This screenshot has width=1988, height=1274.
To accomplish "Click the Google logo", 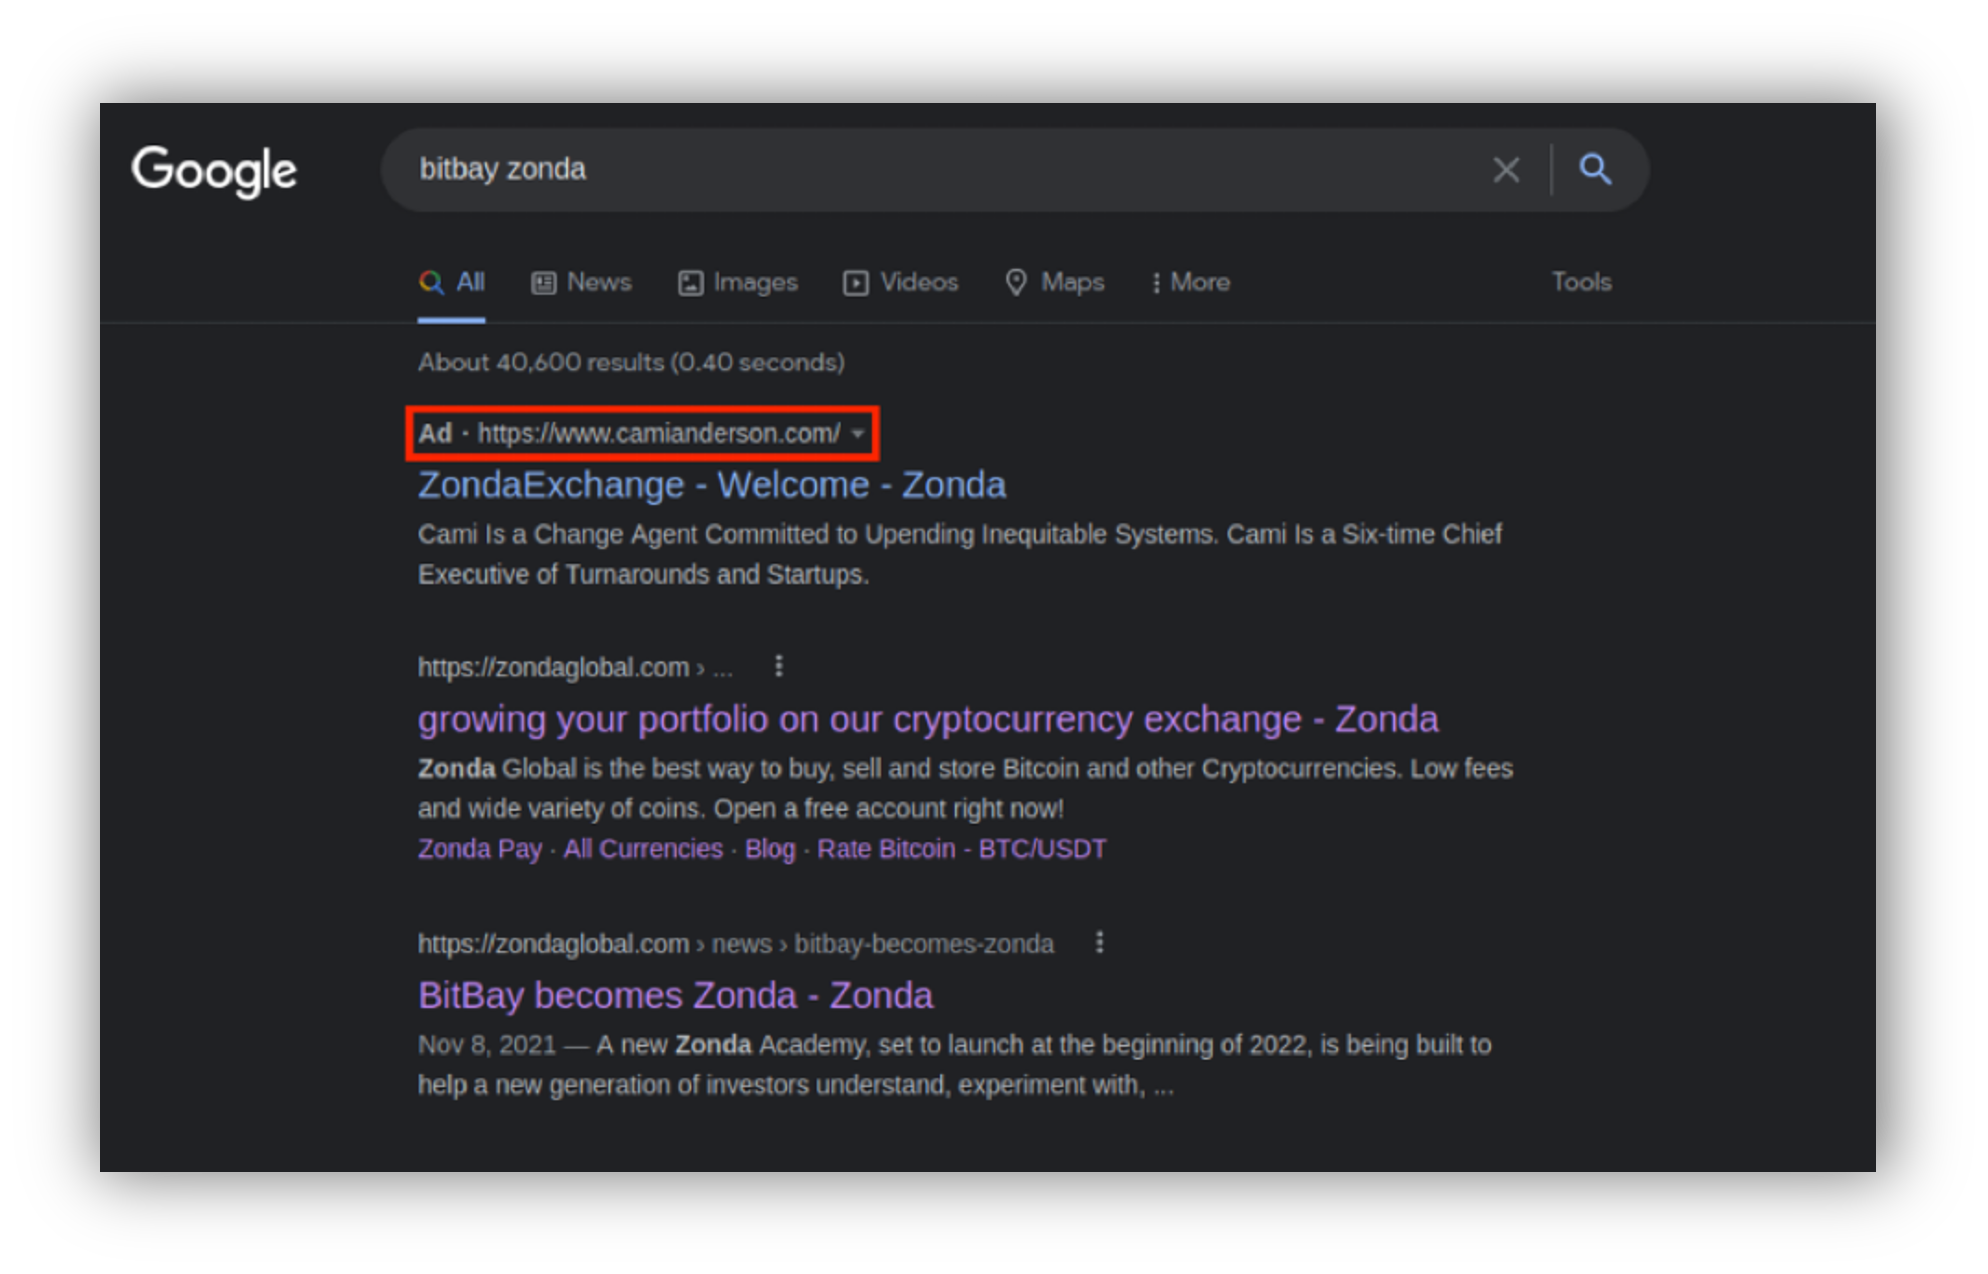I will pyautogui.click(x=214, y=170).
